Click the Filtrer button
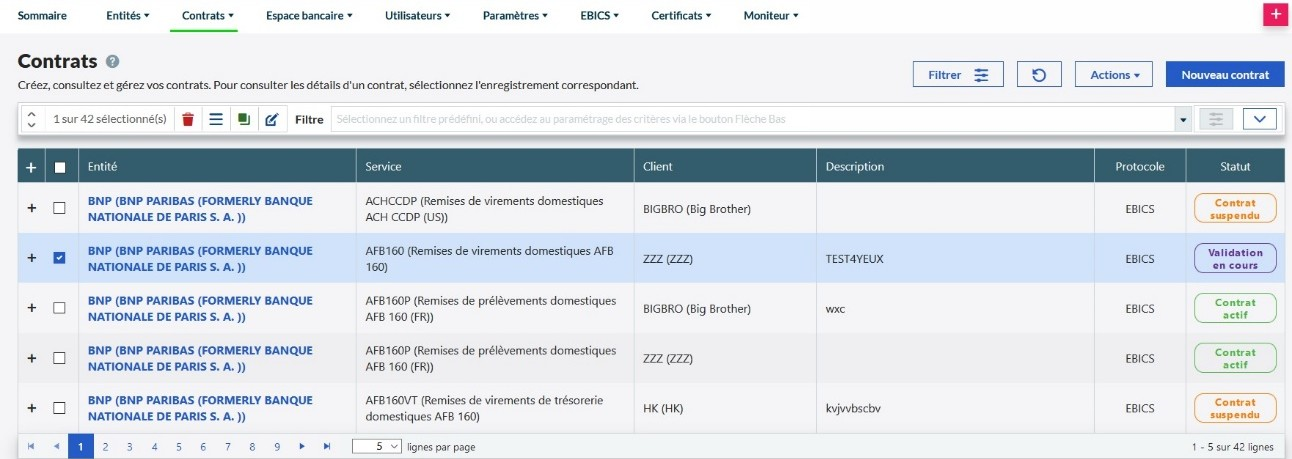Viewport: 1292px width, 459px height. 957,75
